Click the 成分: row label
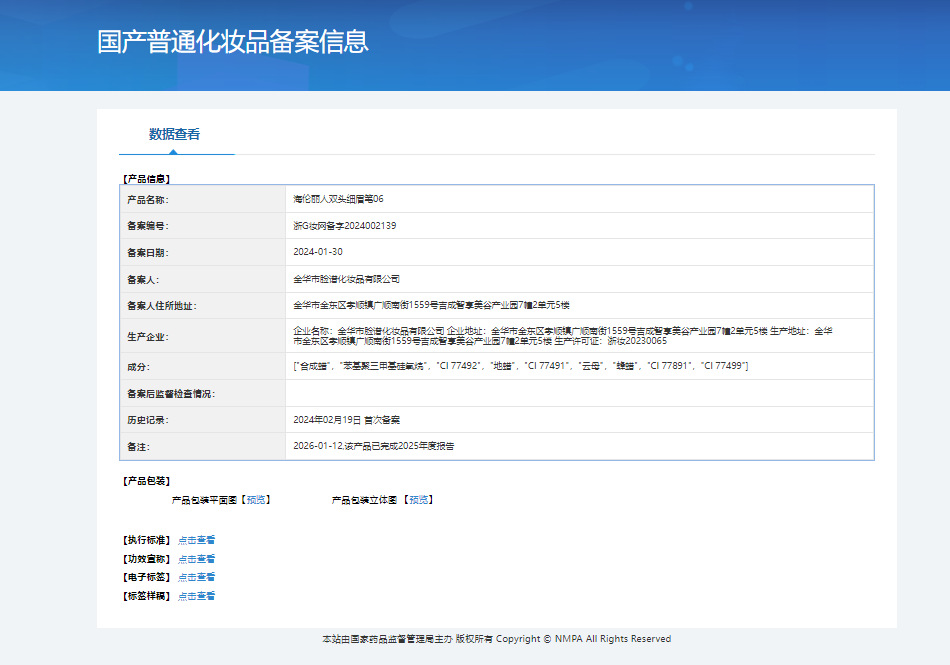 coord(138,367)
